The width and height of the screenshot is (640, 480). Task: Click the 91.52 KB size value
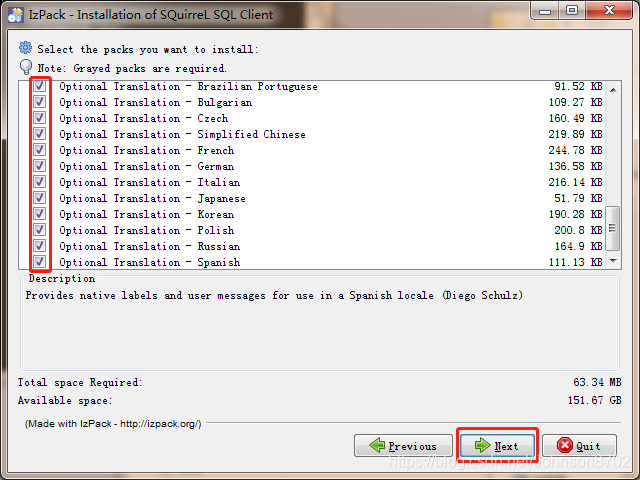coord(578,87)
